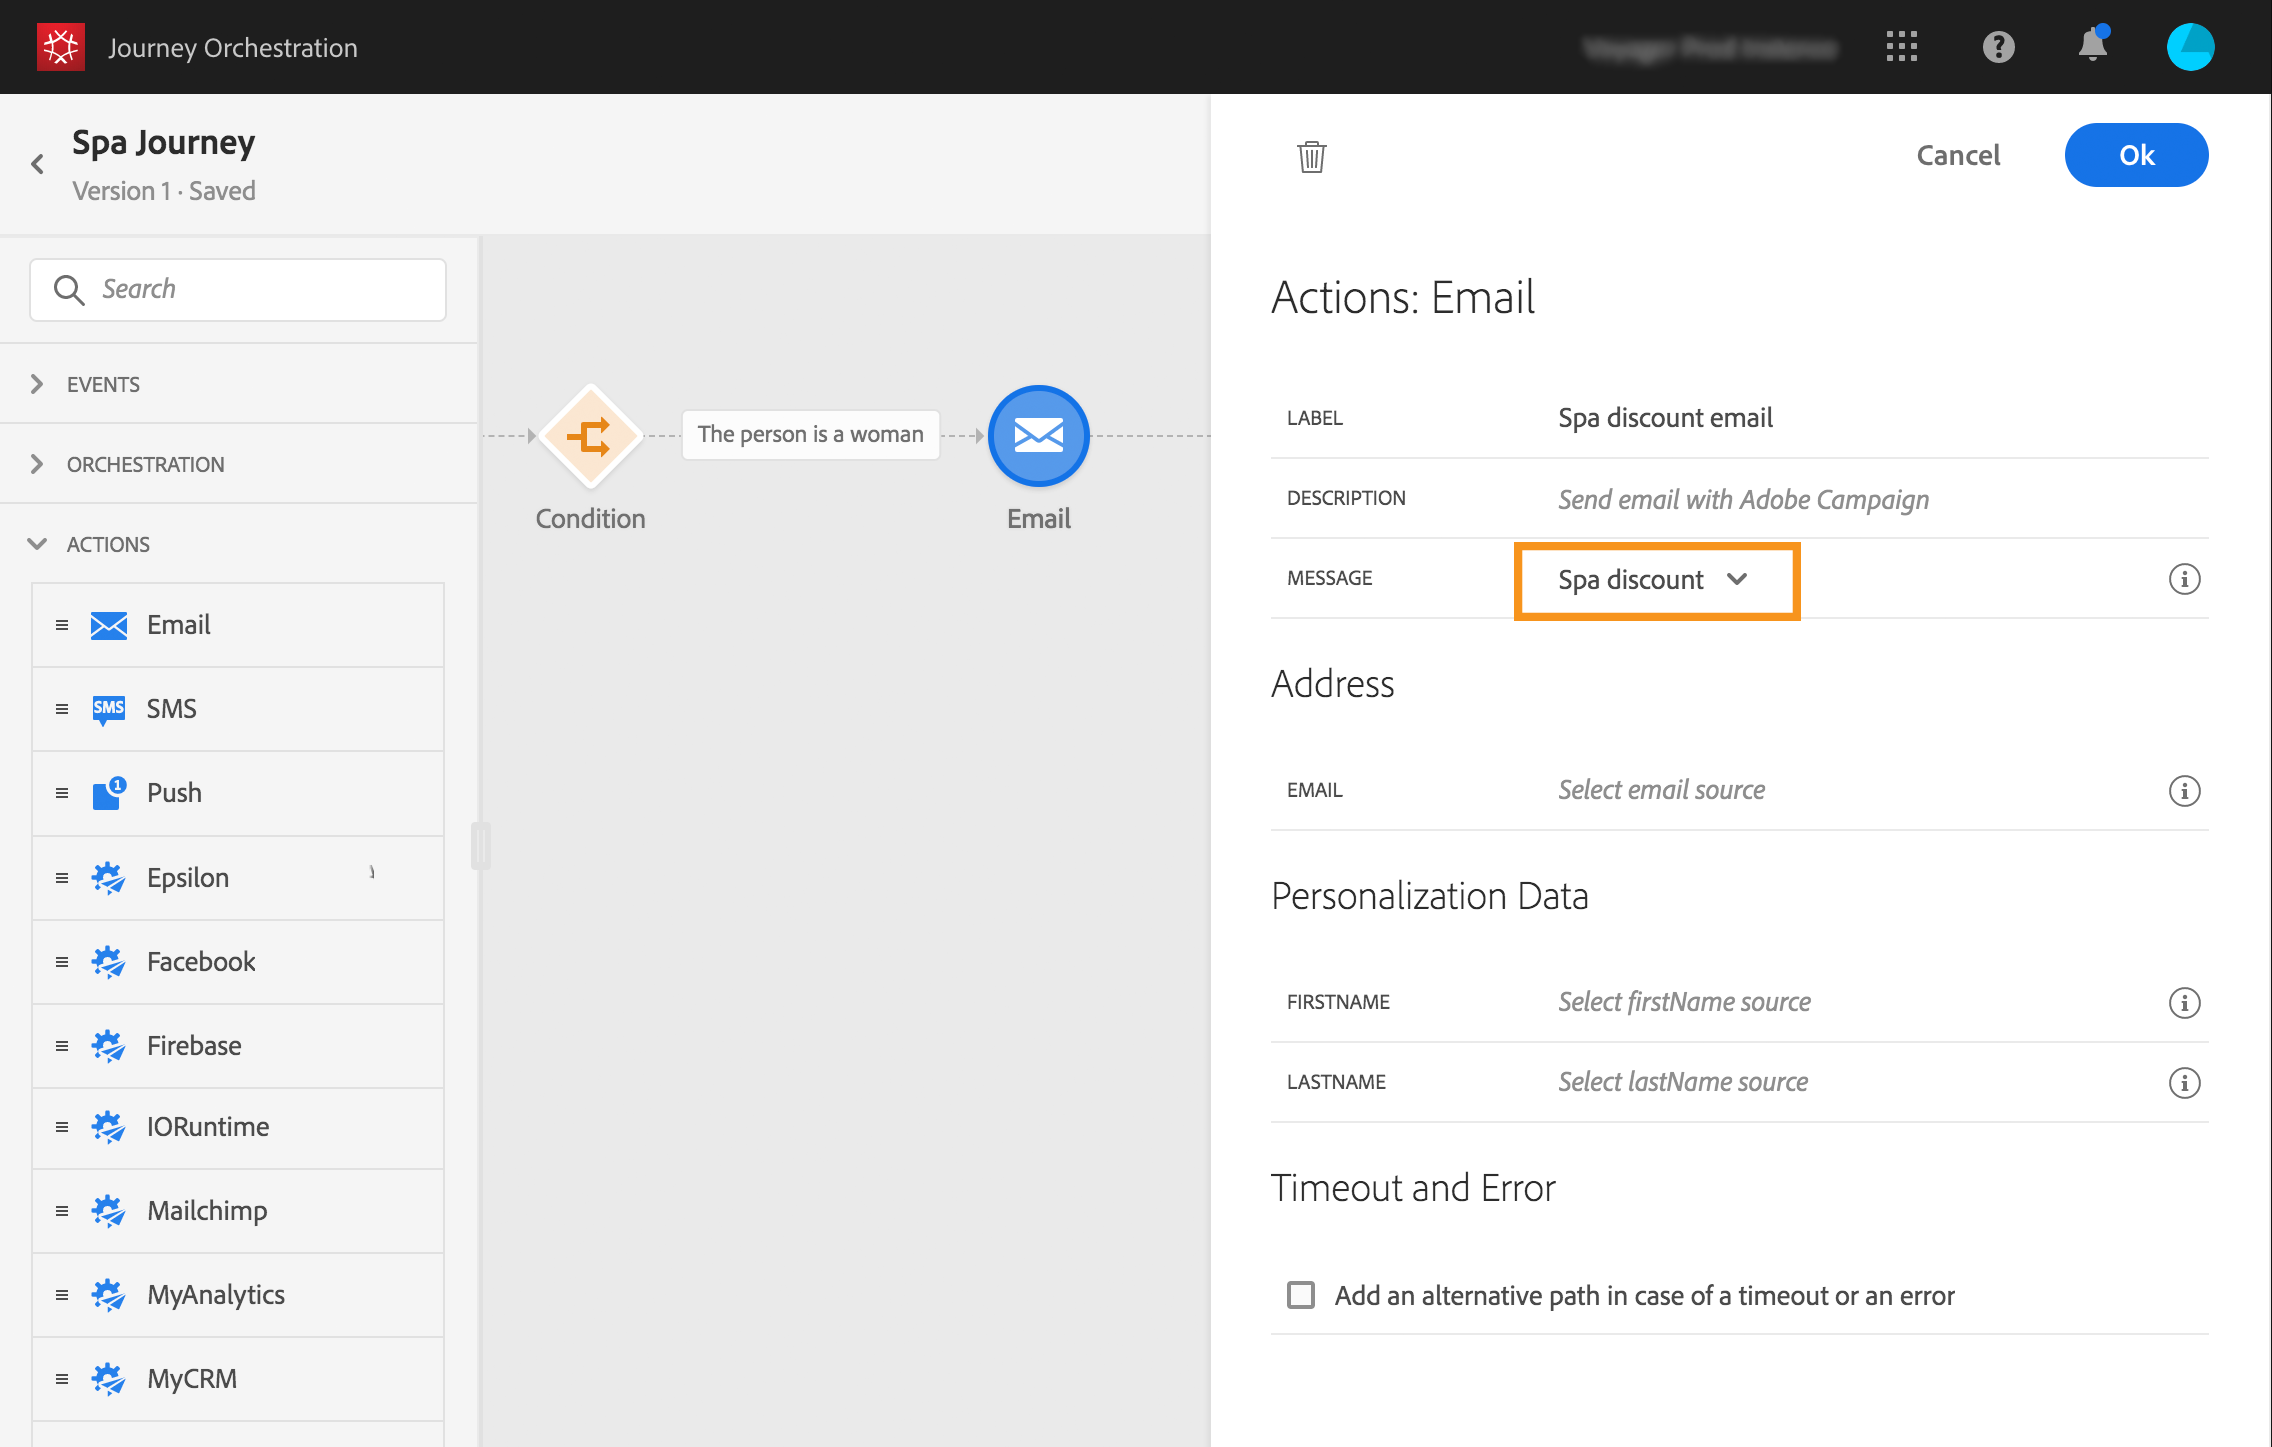Image resolution: width=2272 pixels, height=1447 pixels.
Task: Go back using the arrow beside Spa Journey
Action: [38, 164]
